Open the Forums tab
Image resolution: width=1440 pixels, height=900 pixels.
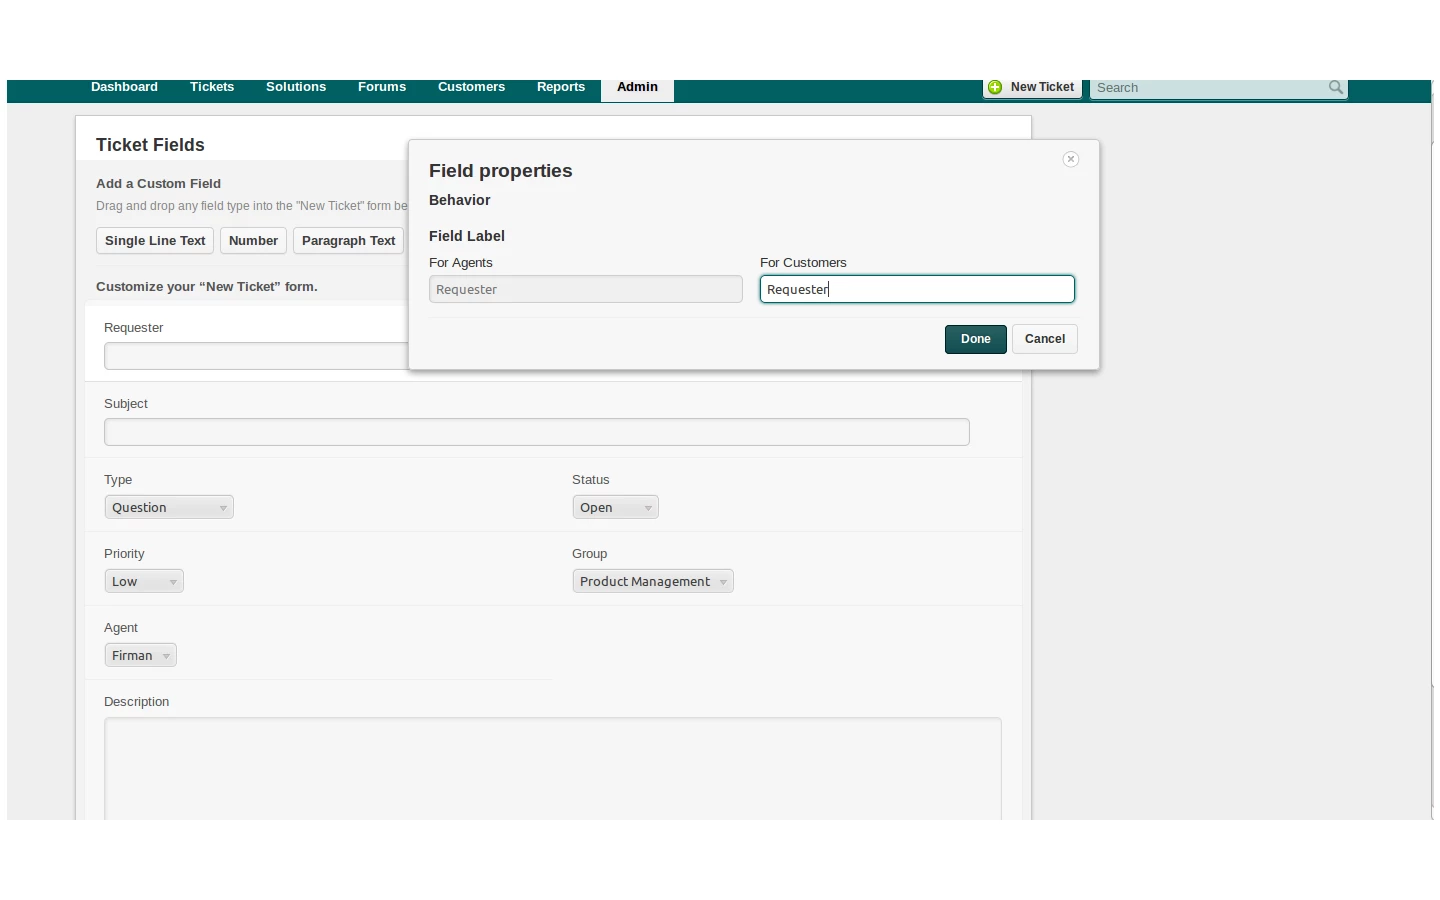click(382, 87)
